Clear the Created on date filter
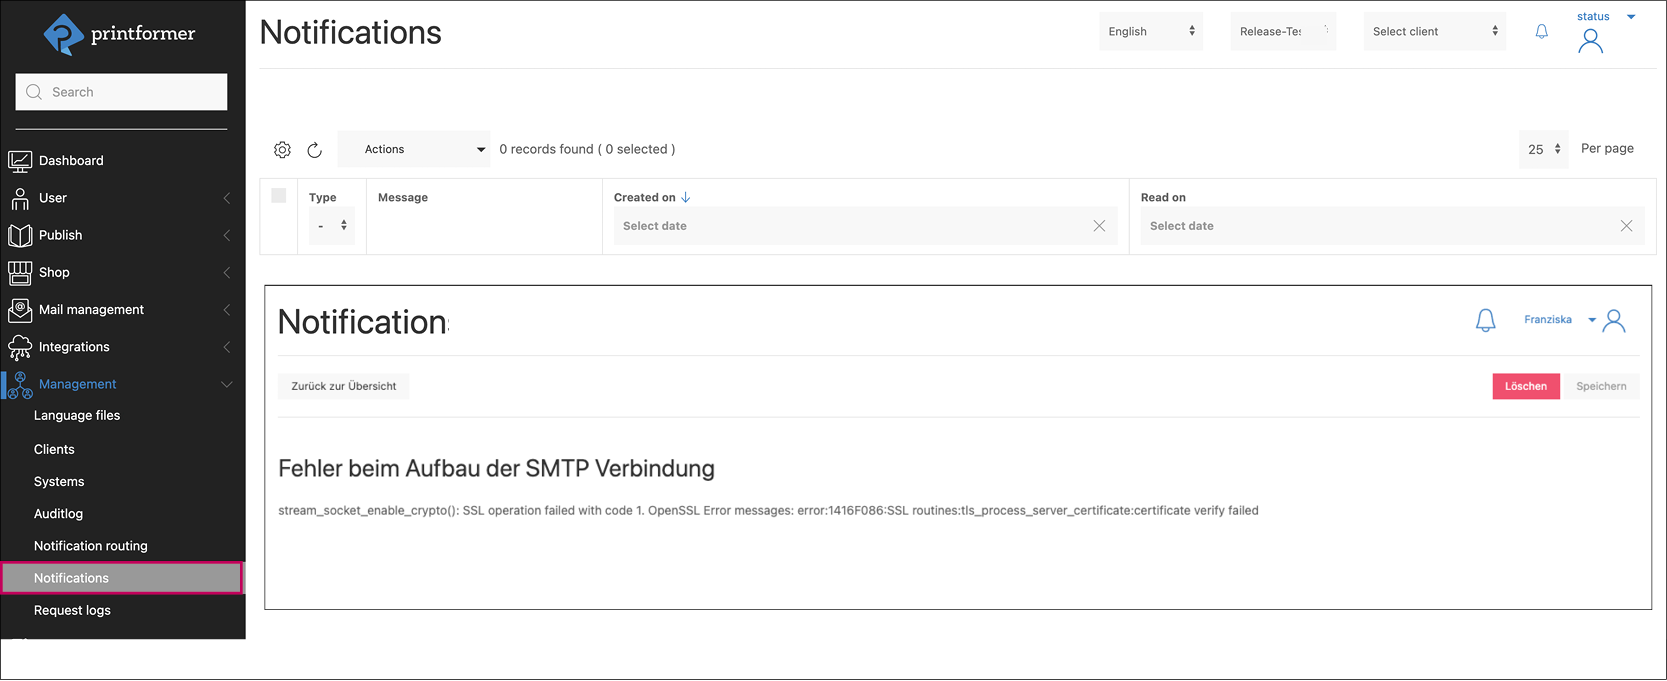Screen dimensions: 1667x681 click(1099, 226)
